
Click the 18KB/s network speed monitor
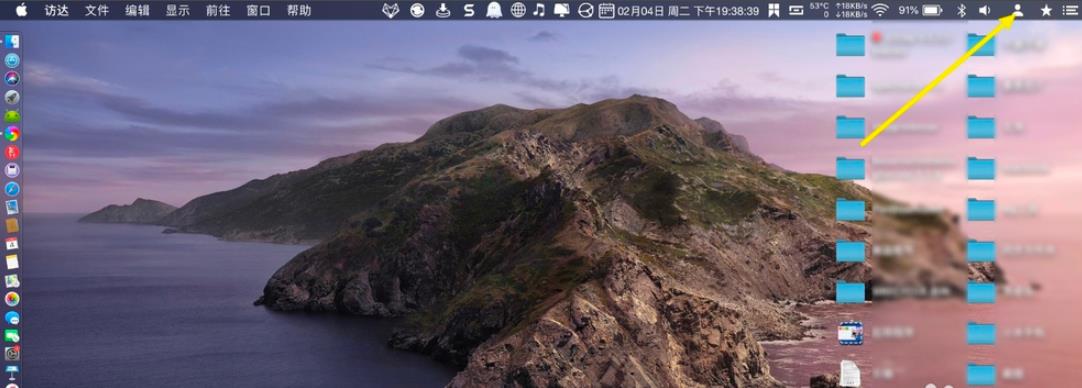click(x=852, y=10)
